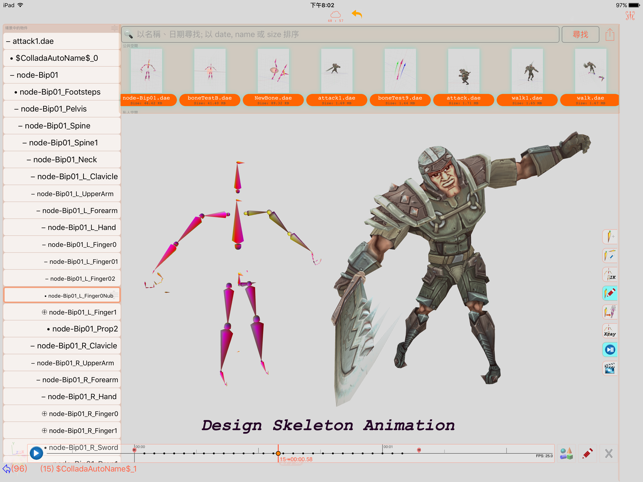Toggle the highlighted bone eraser tool
643x482 pixels.
(609, 293)
